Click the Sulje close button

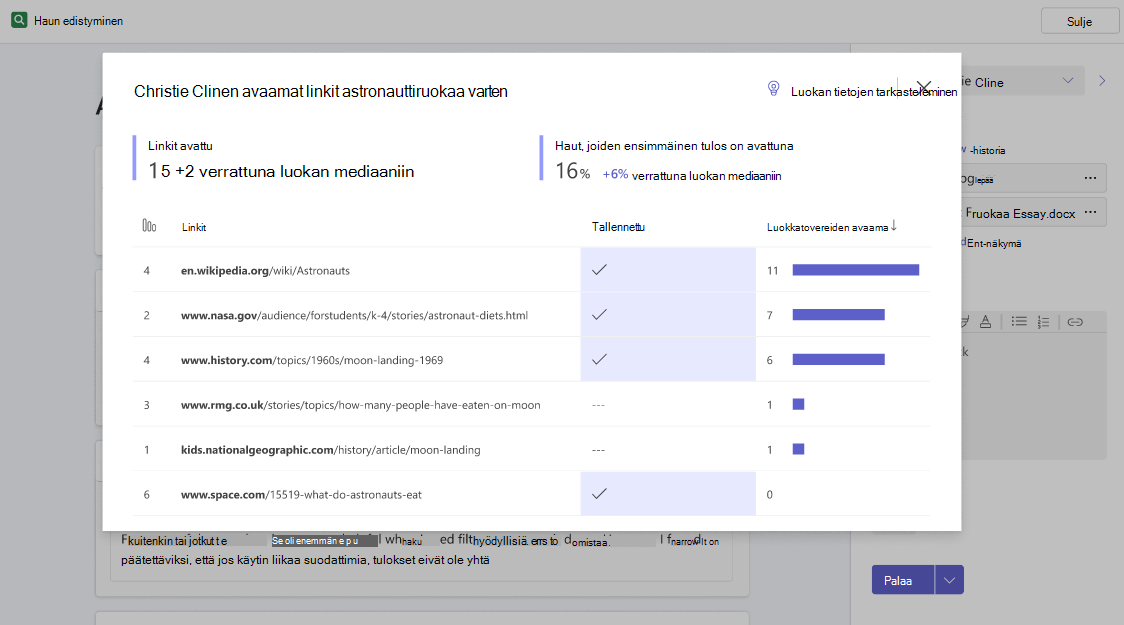pyautogui.click(x=1080, y=21)
